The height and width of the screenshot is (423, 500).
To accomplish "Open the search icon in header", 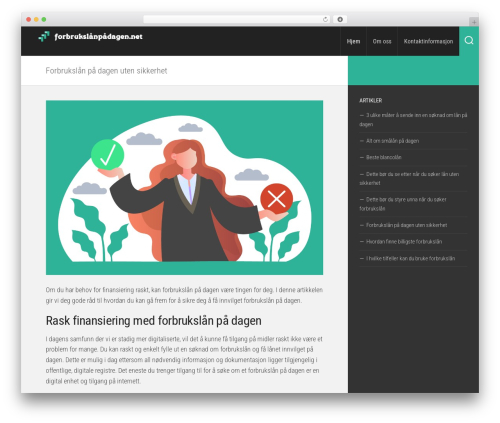I will coord(469,41).
